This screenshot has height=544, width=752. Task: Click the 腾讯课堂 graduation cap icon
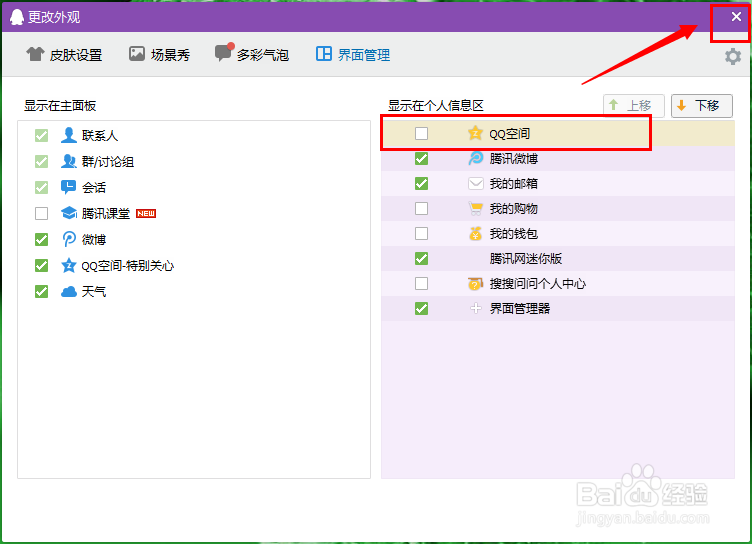pos(69,213)
